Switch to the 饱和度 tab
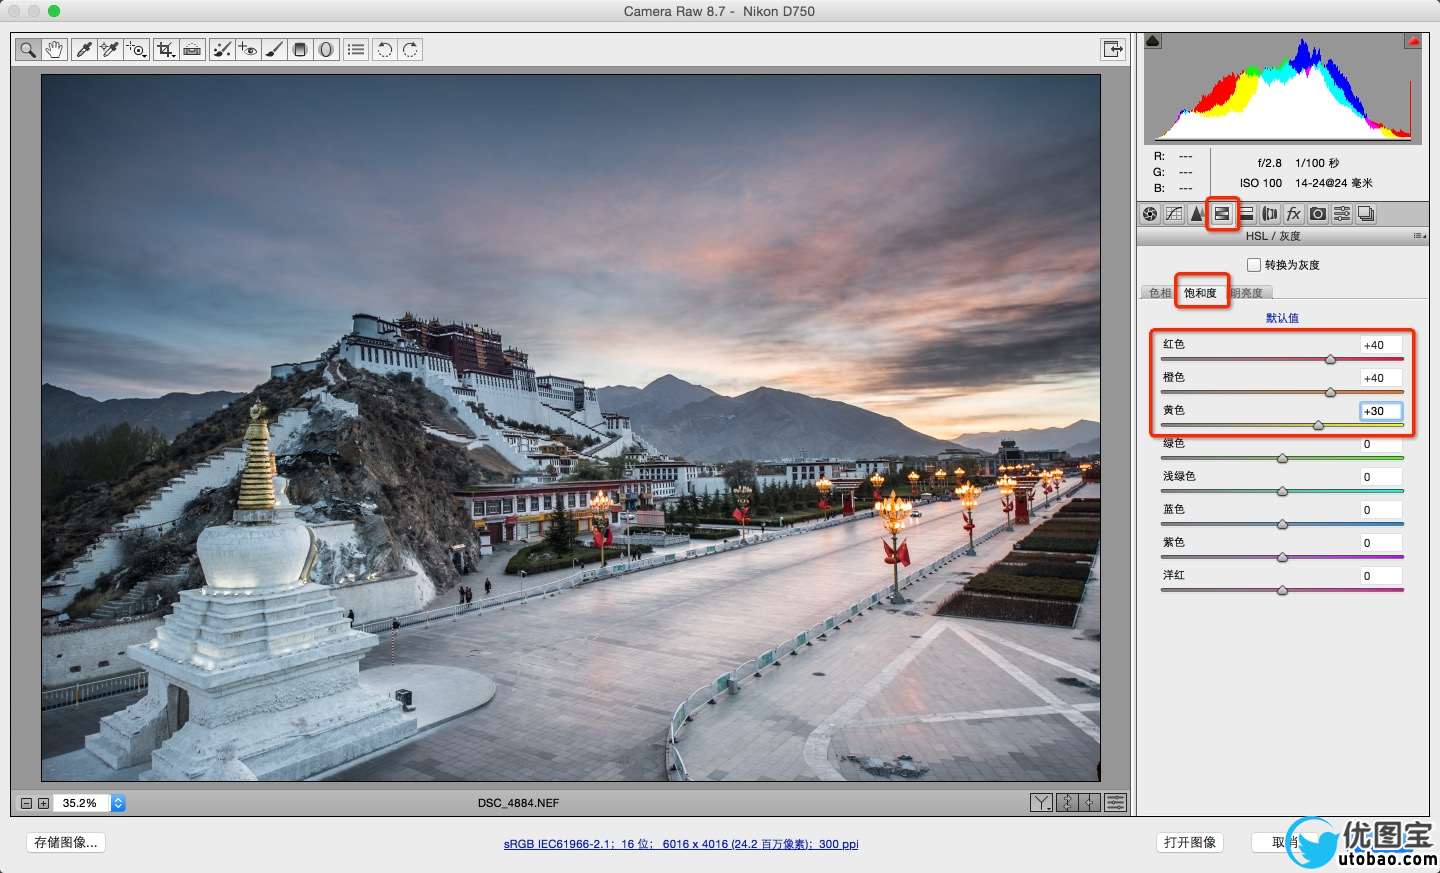 [1201, 293]
